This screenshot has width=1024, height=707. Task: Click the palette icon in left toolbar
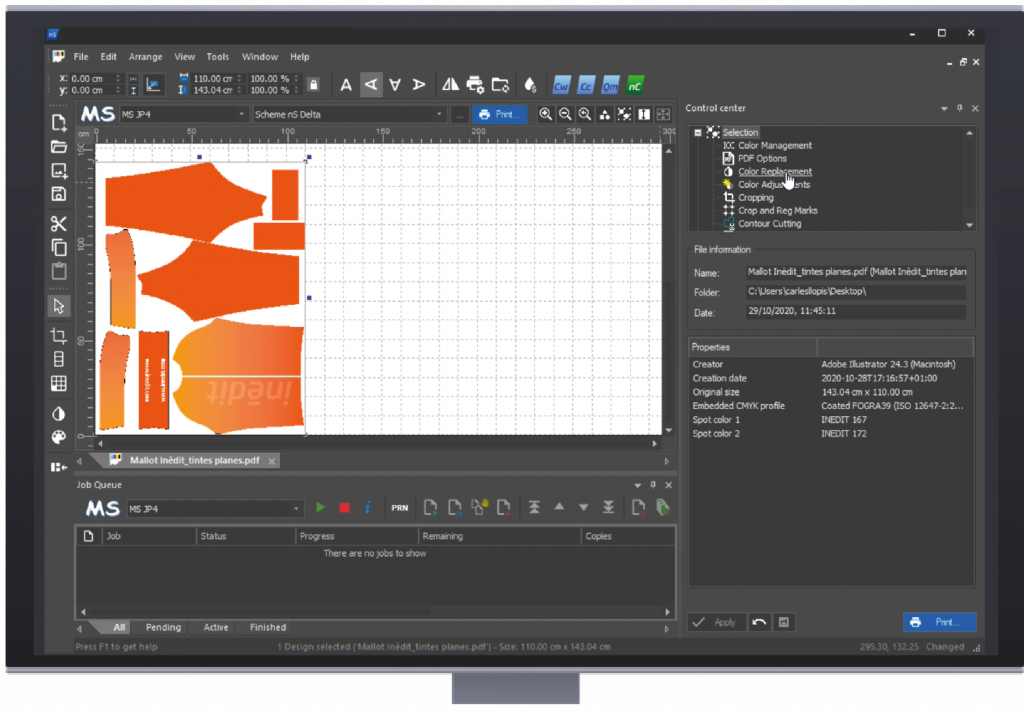pyautogui.click(x=59, y=437)
